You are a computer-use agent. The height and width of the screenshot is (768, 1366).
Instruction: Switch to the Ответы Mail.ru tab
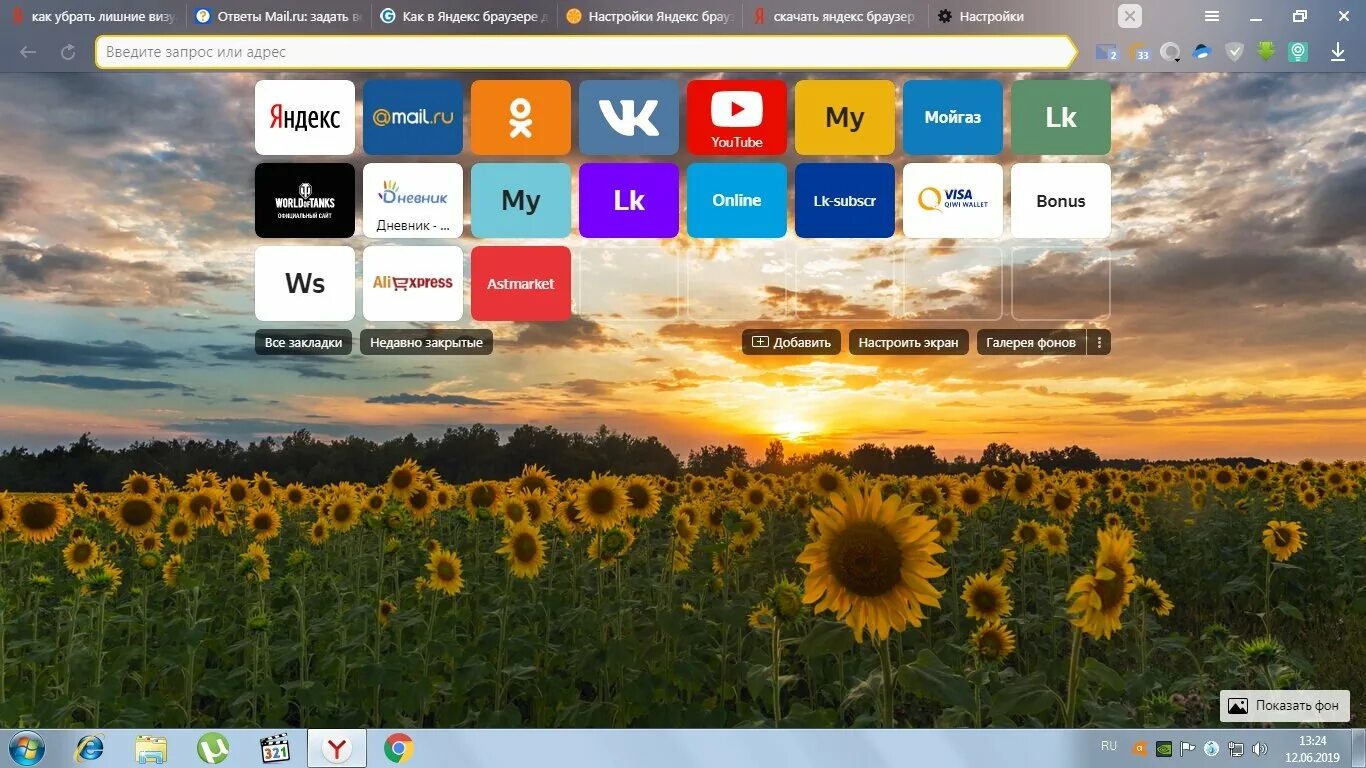pyautogui.click(x=278, y=16)
